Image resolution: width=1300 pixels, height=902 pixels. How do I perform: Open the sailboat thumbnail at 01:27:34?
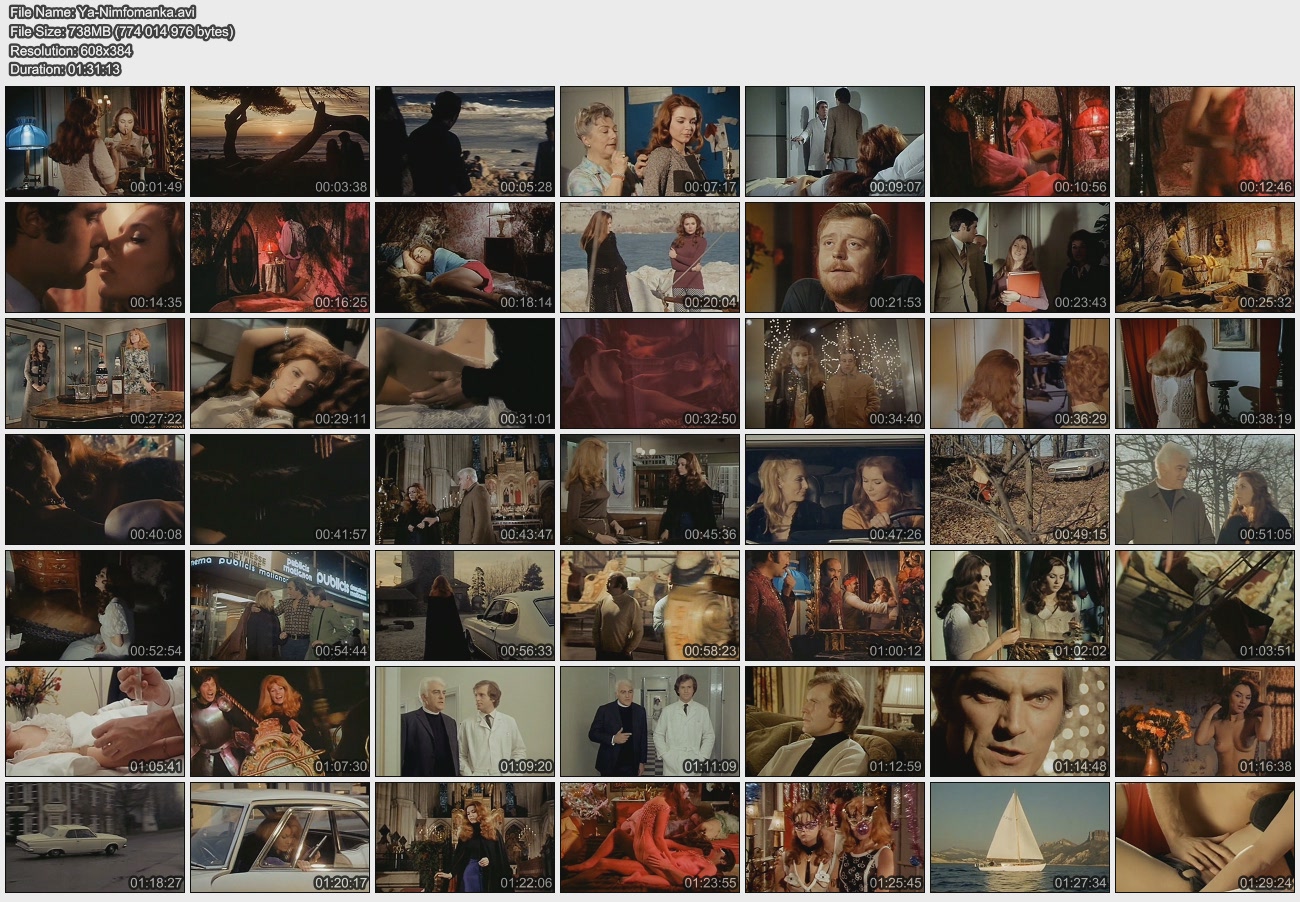[x=1020, y=837]
